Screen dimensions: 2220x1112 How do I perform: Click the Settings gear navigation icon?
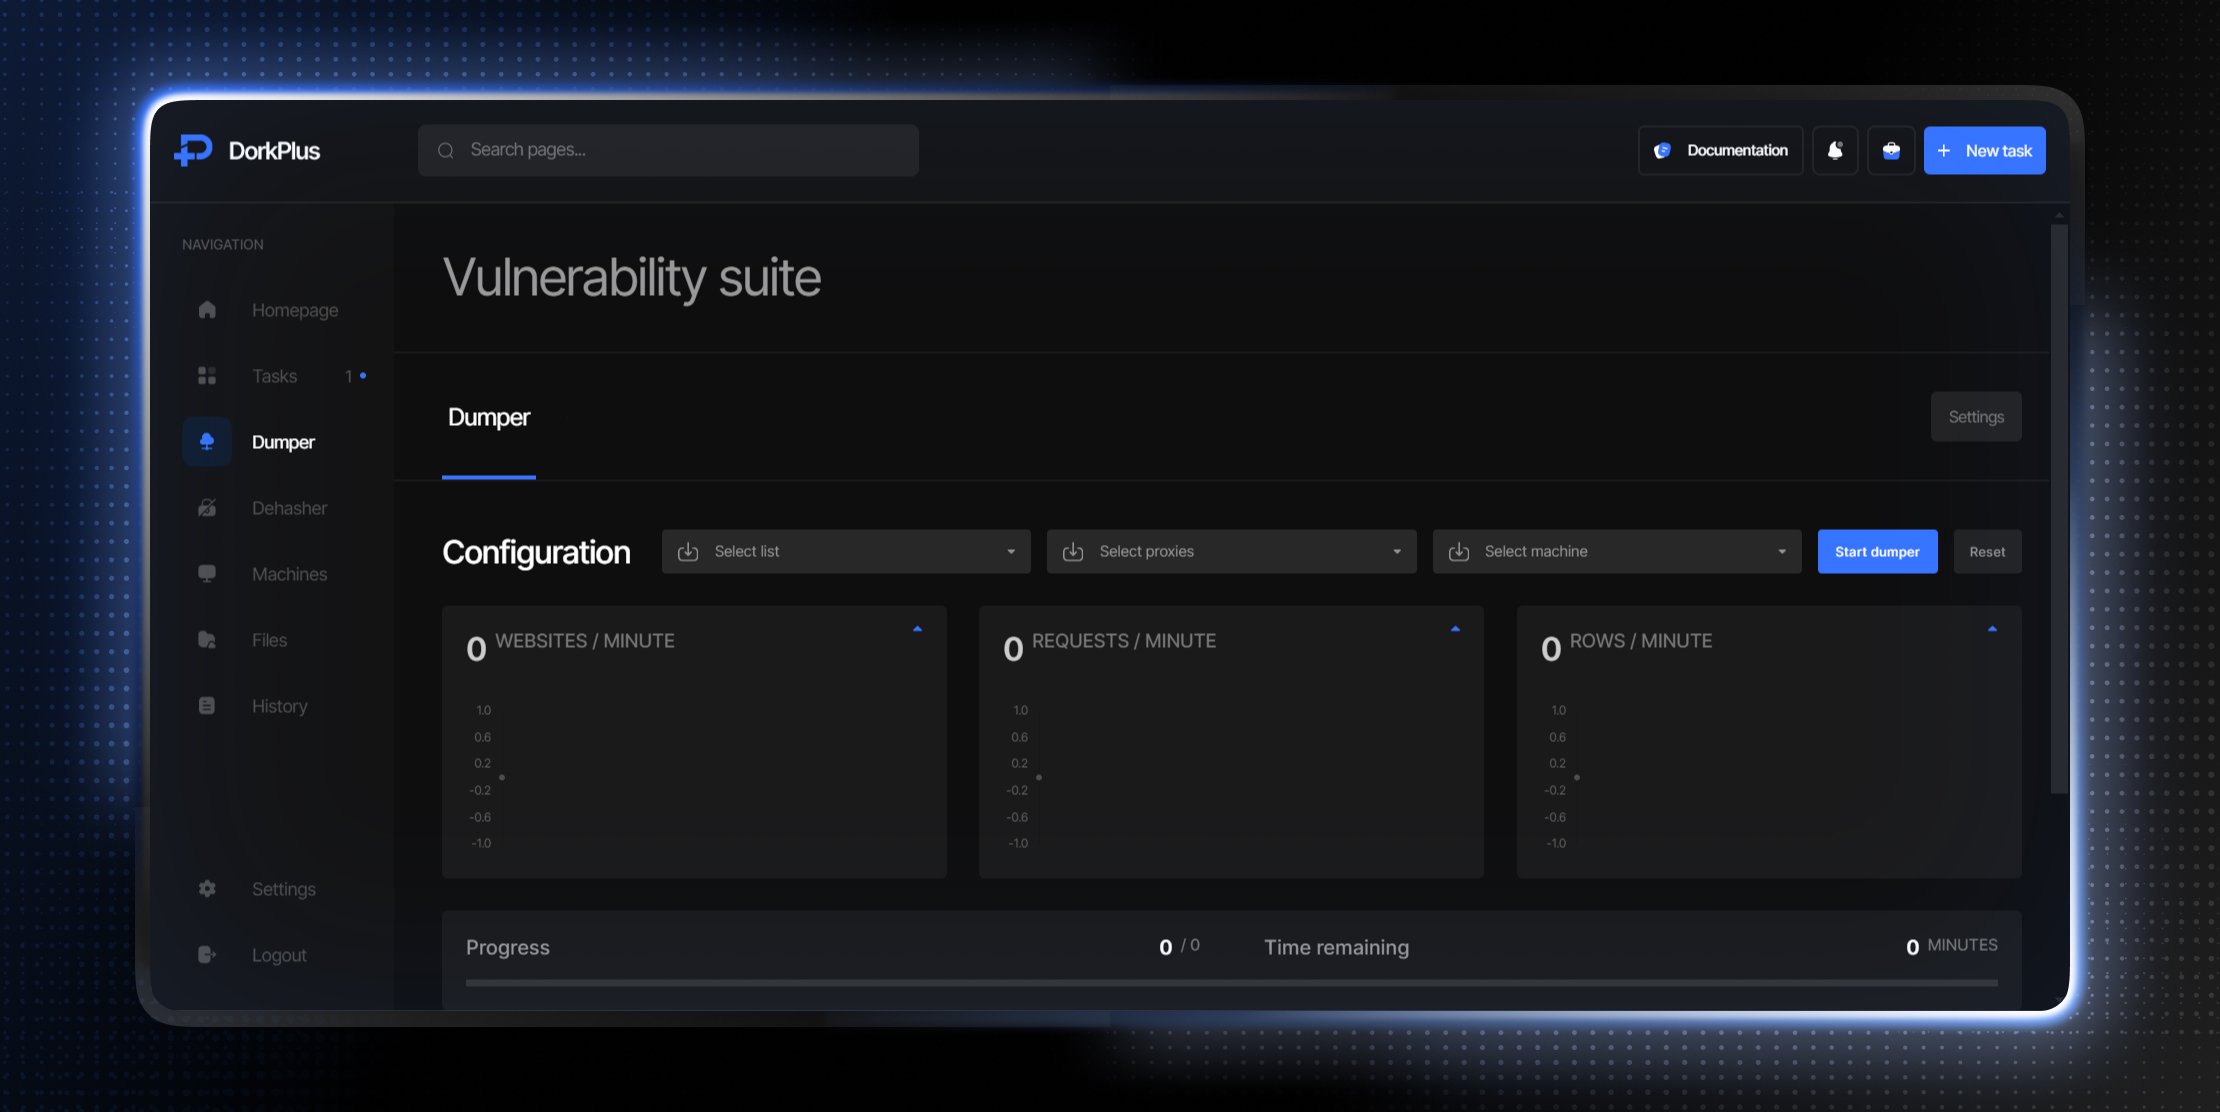(206, 888)
